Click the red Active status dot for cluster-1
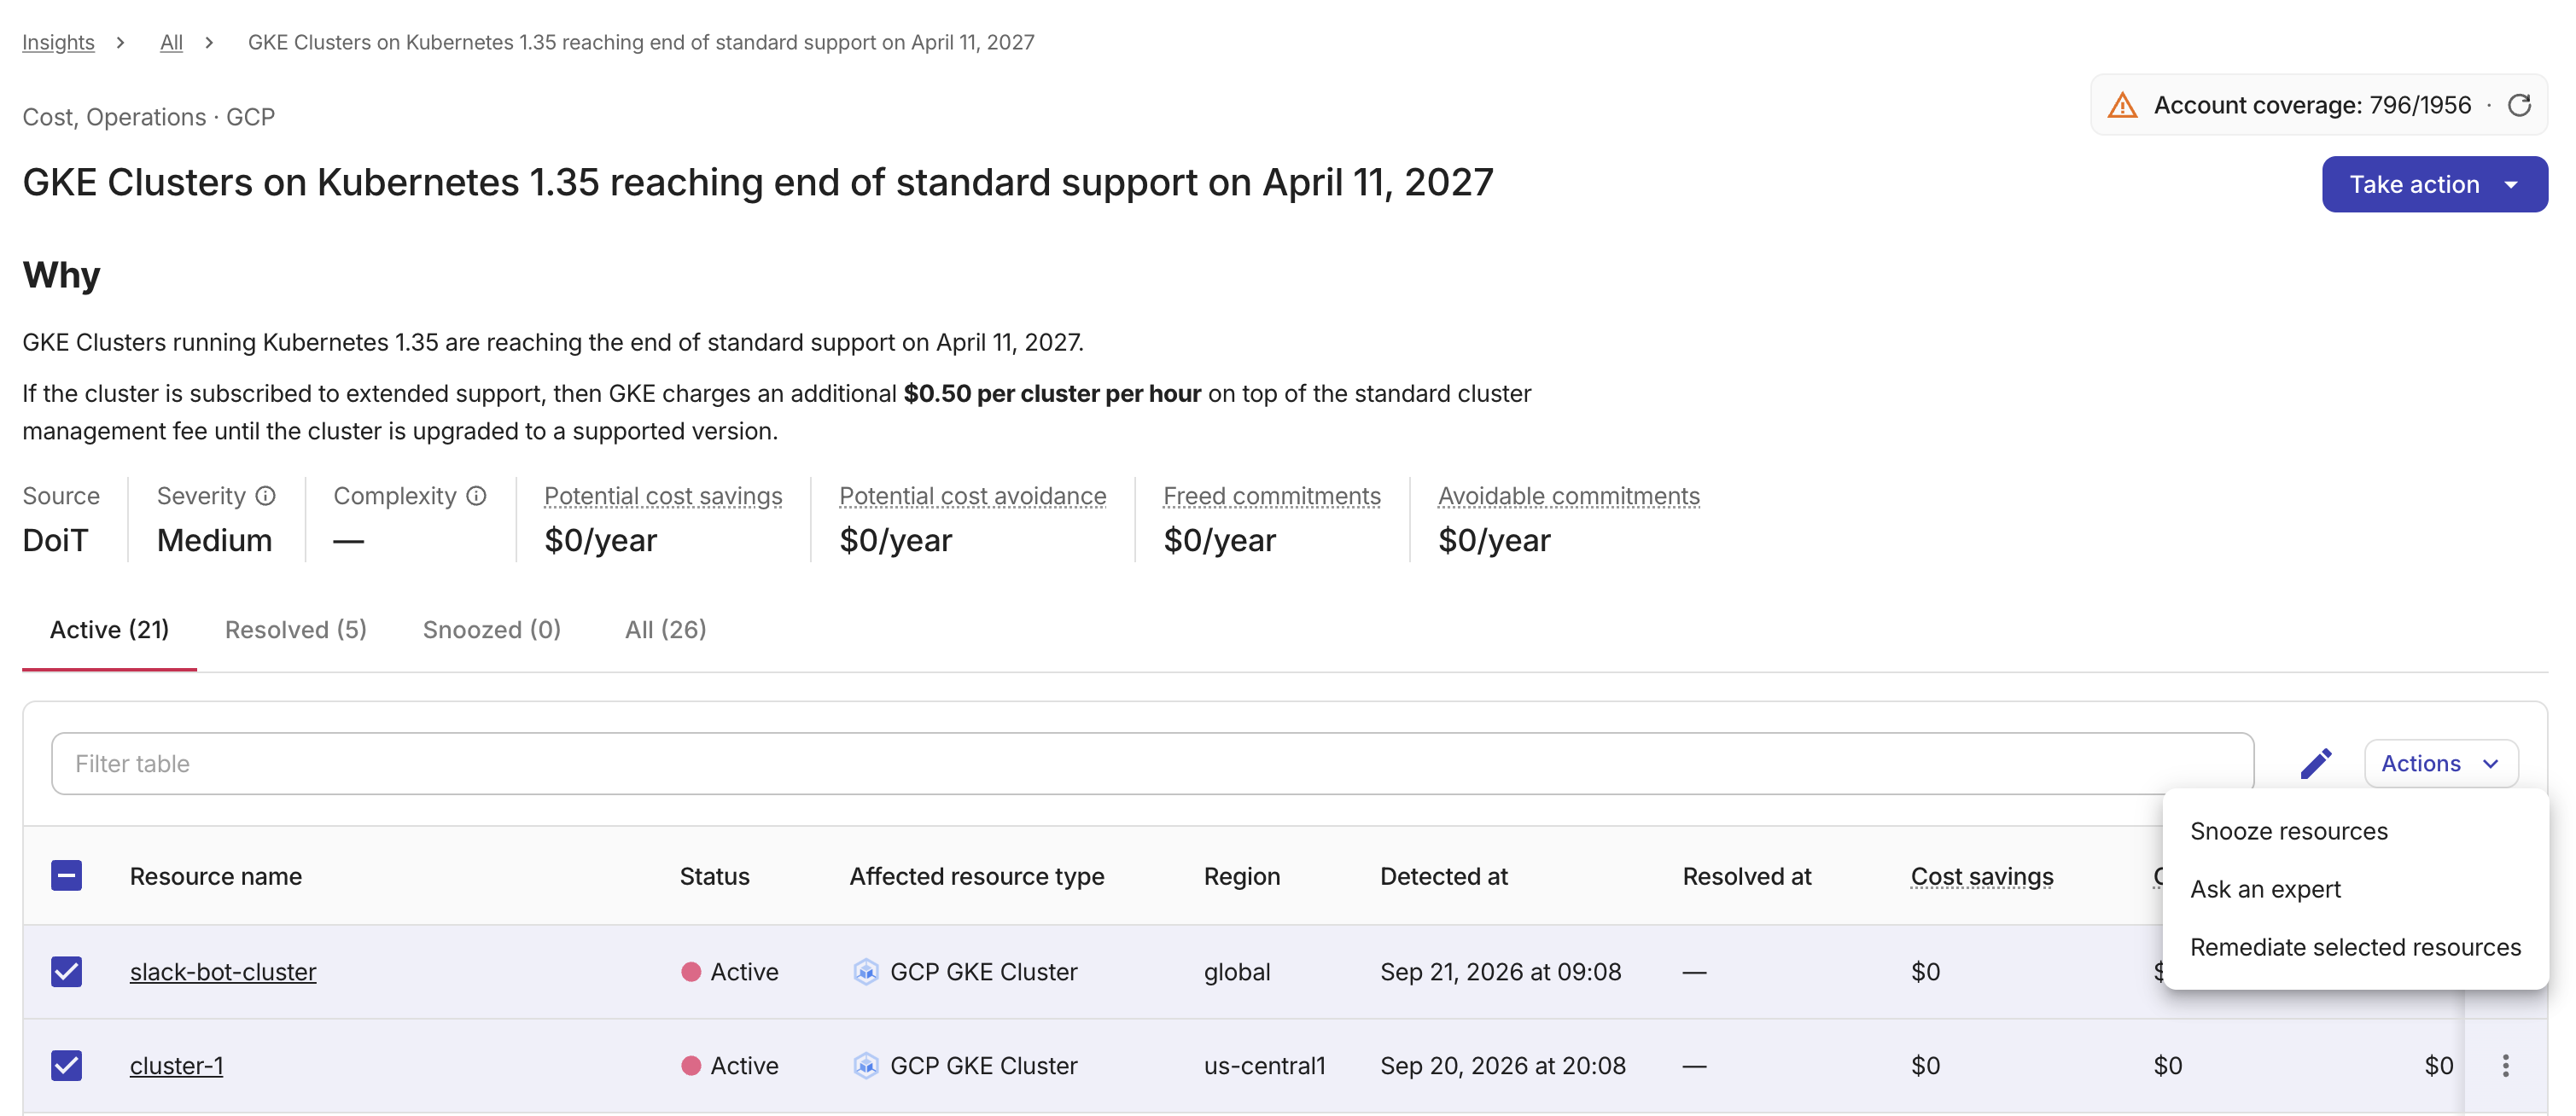The width and height of the screenshot is (2576, 1116). pos(691,1065)
